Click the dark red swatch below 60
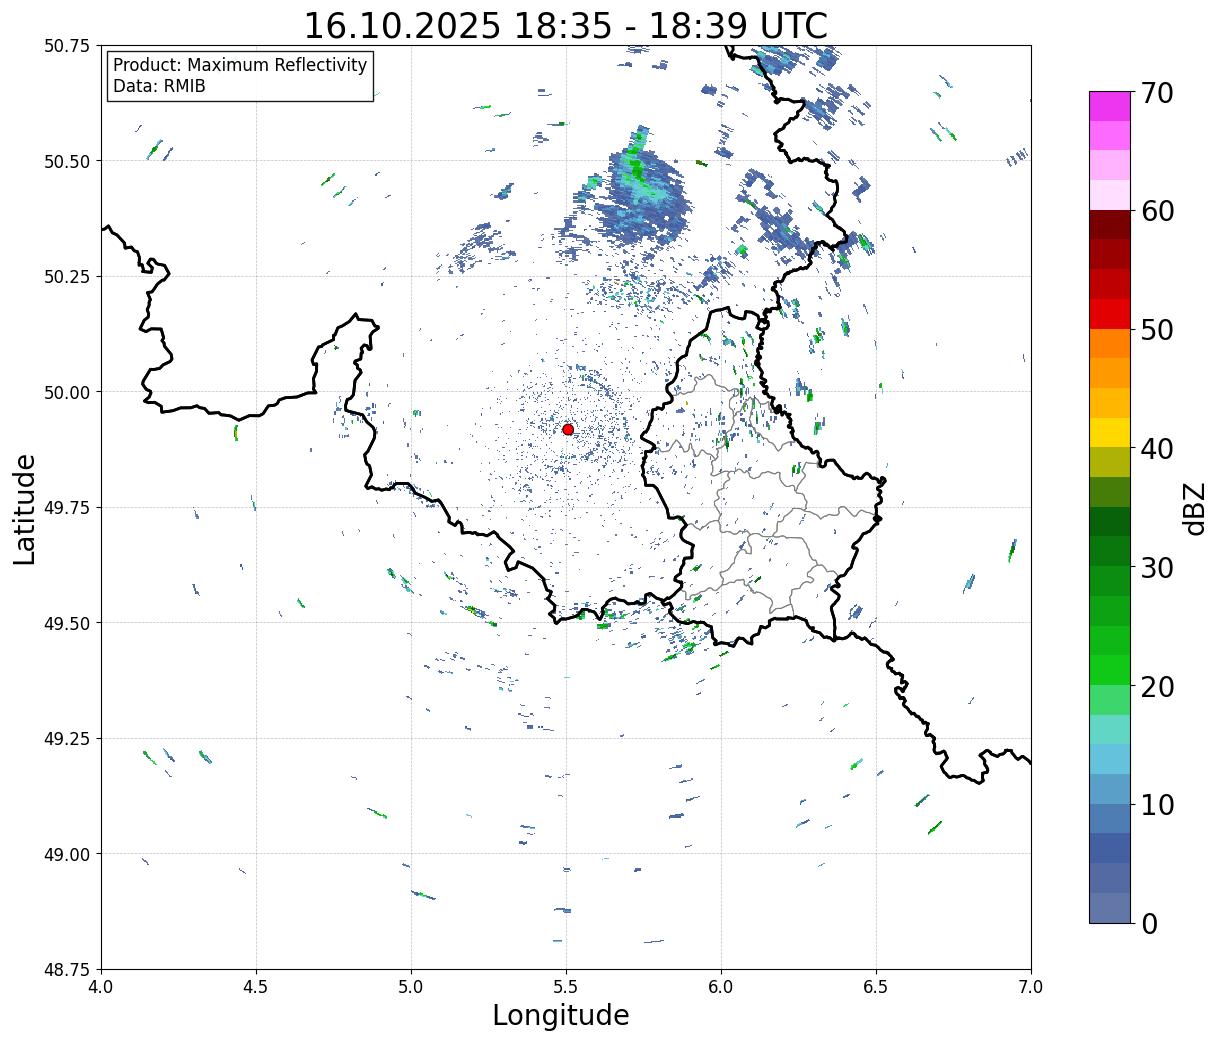This screenshot has width=1219, height=1040. [1110, 225]
